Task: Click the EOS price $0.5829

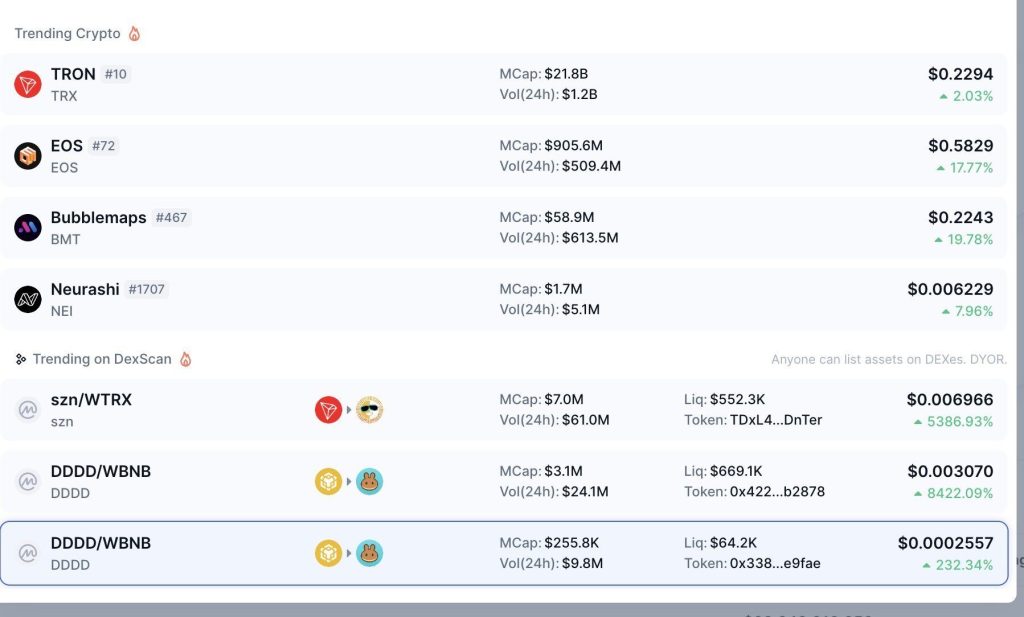Action: [x=960, y=146]
